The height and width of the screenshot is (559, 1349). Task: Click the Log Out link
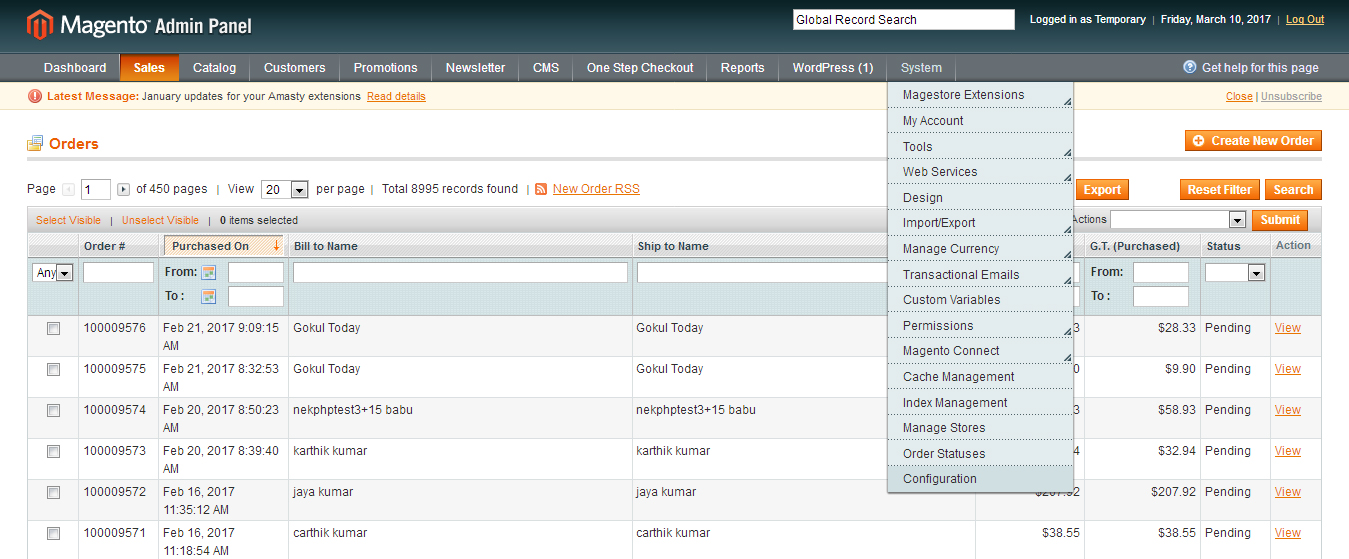click(1305, 19)
